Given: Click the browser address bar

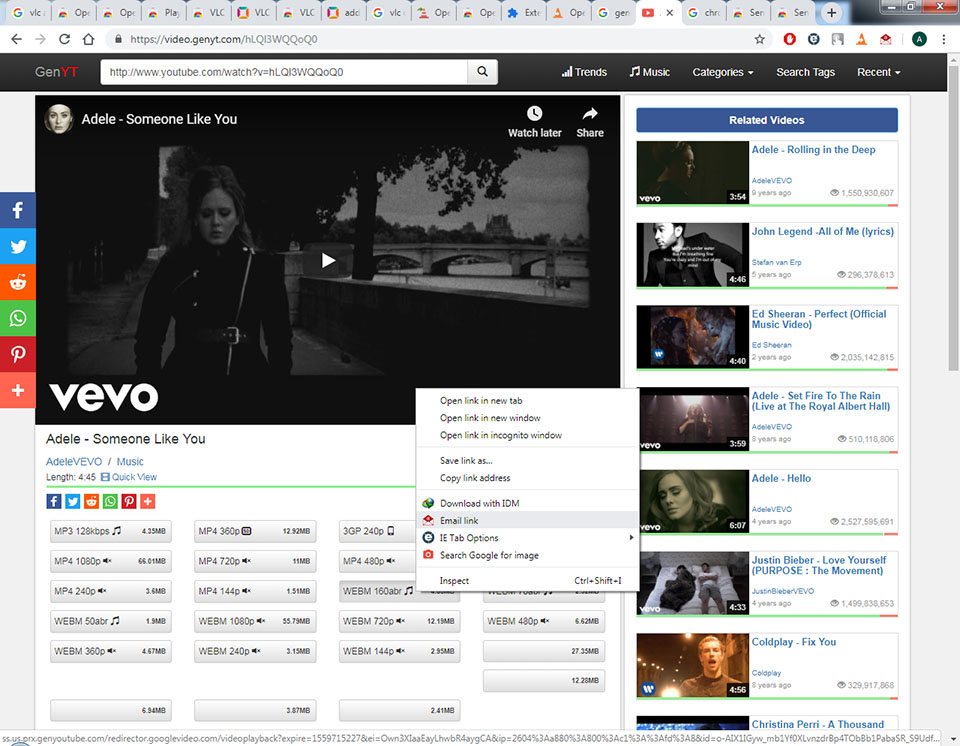Looking at the screenshot, I should pyautogui.click(x=429, y=39).
